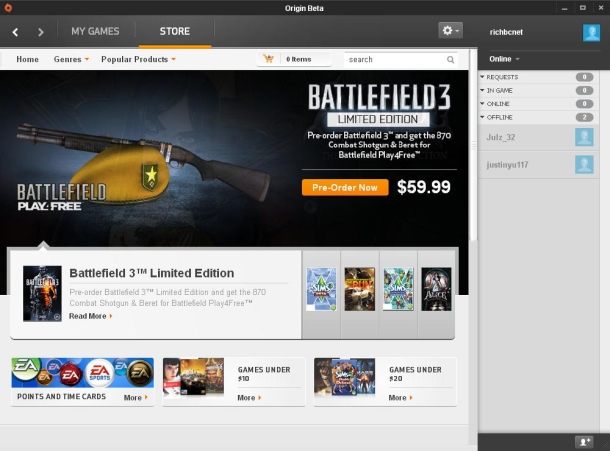
Task: Open the shopping cart icon
Action: [x=268, y=59]
